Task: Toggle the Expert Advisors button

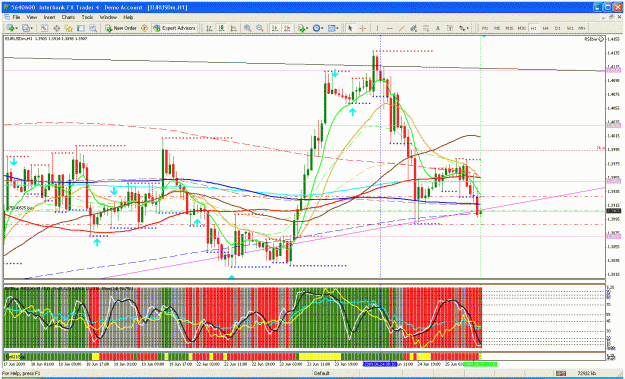Action: click(x=175, y=28)
